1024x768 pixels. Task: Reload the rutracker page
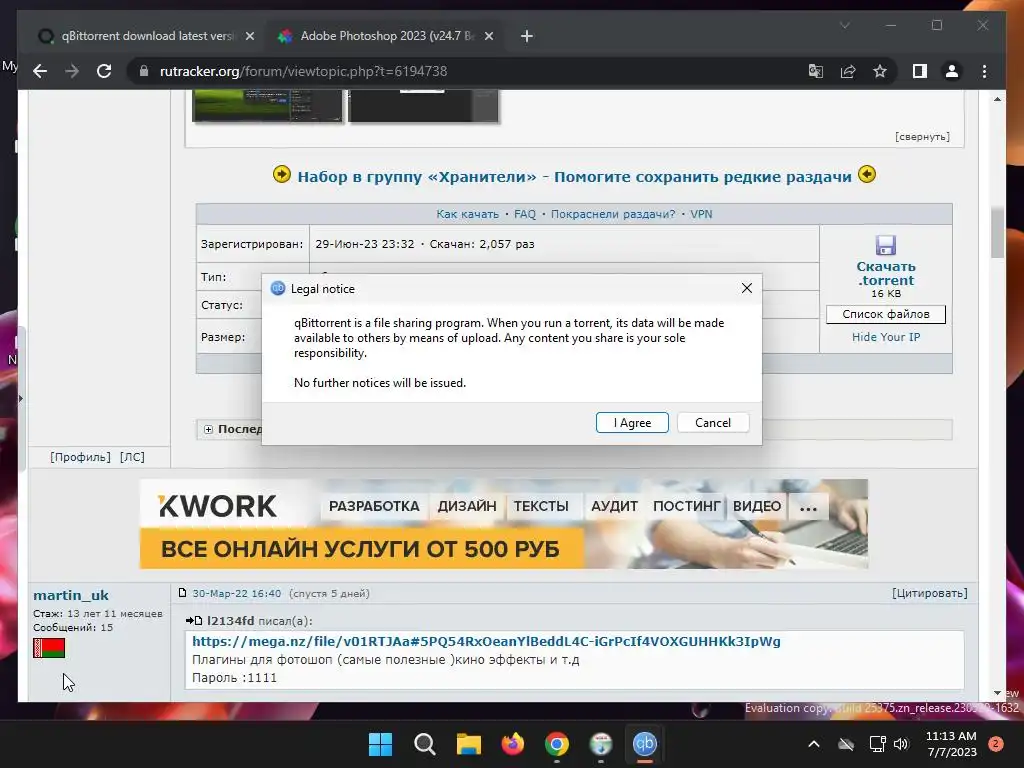[x=104, y=71]
